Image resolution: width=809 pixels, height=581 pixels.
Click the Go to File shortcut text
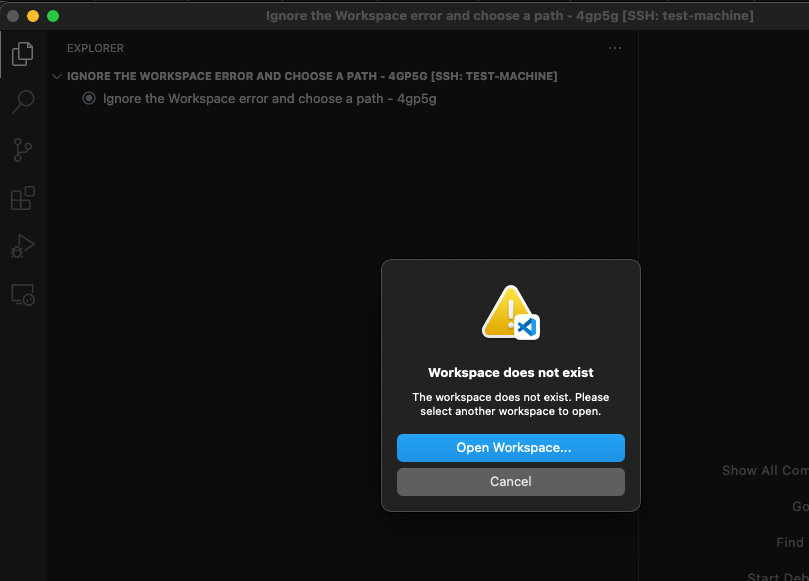pos(796,506)
